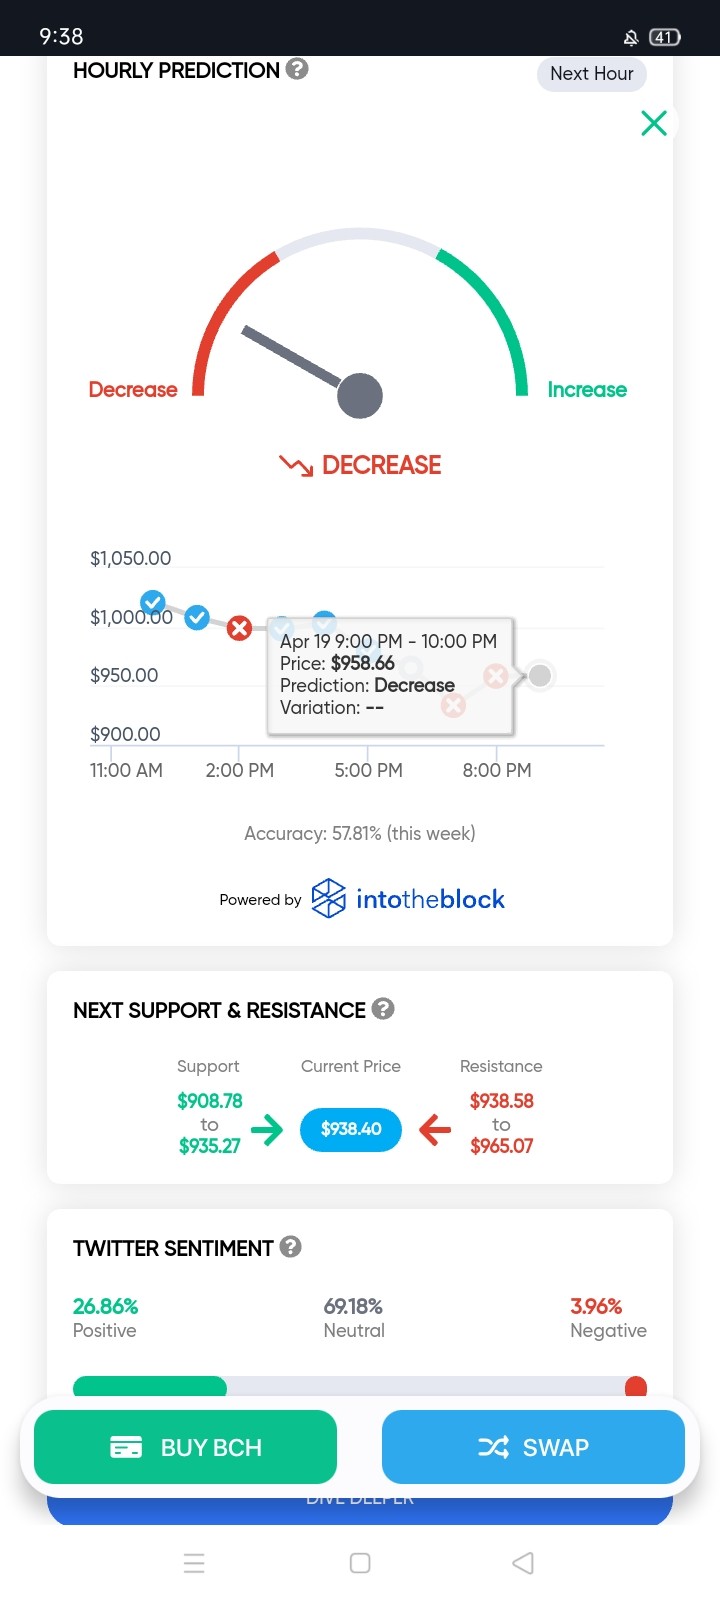The width and height of the screenshot is (720, 1600).
Task: Select the Next Hour pill
Action: pyautogui.click(x=592, y=74)
